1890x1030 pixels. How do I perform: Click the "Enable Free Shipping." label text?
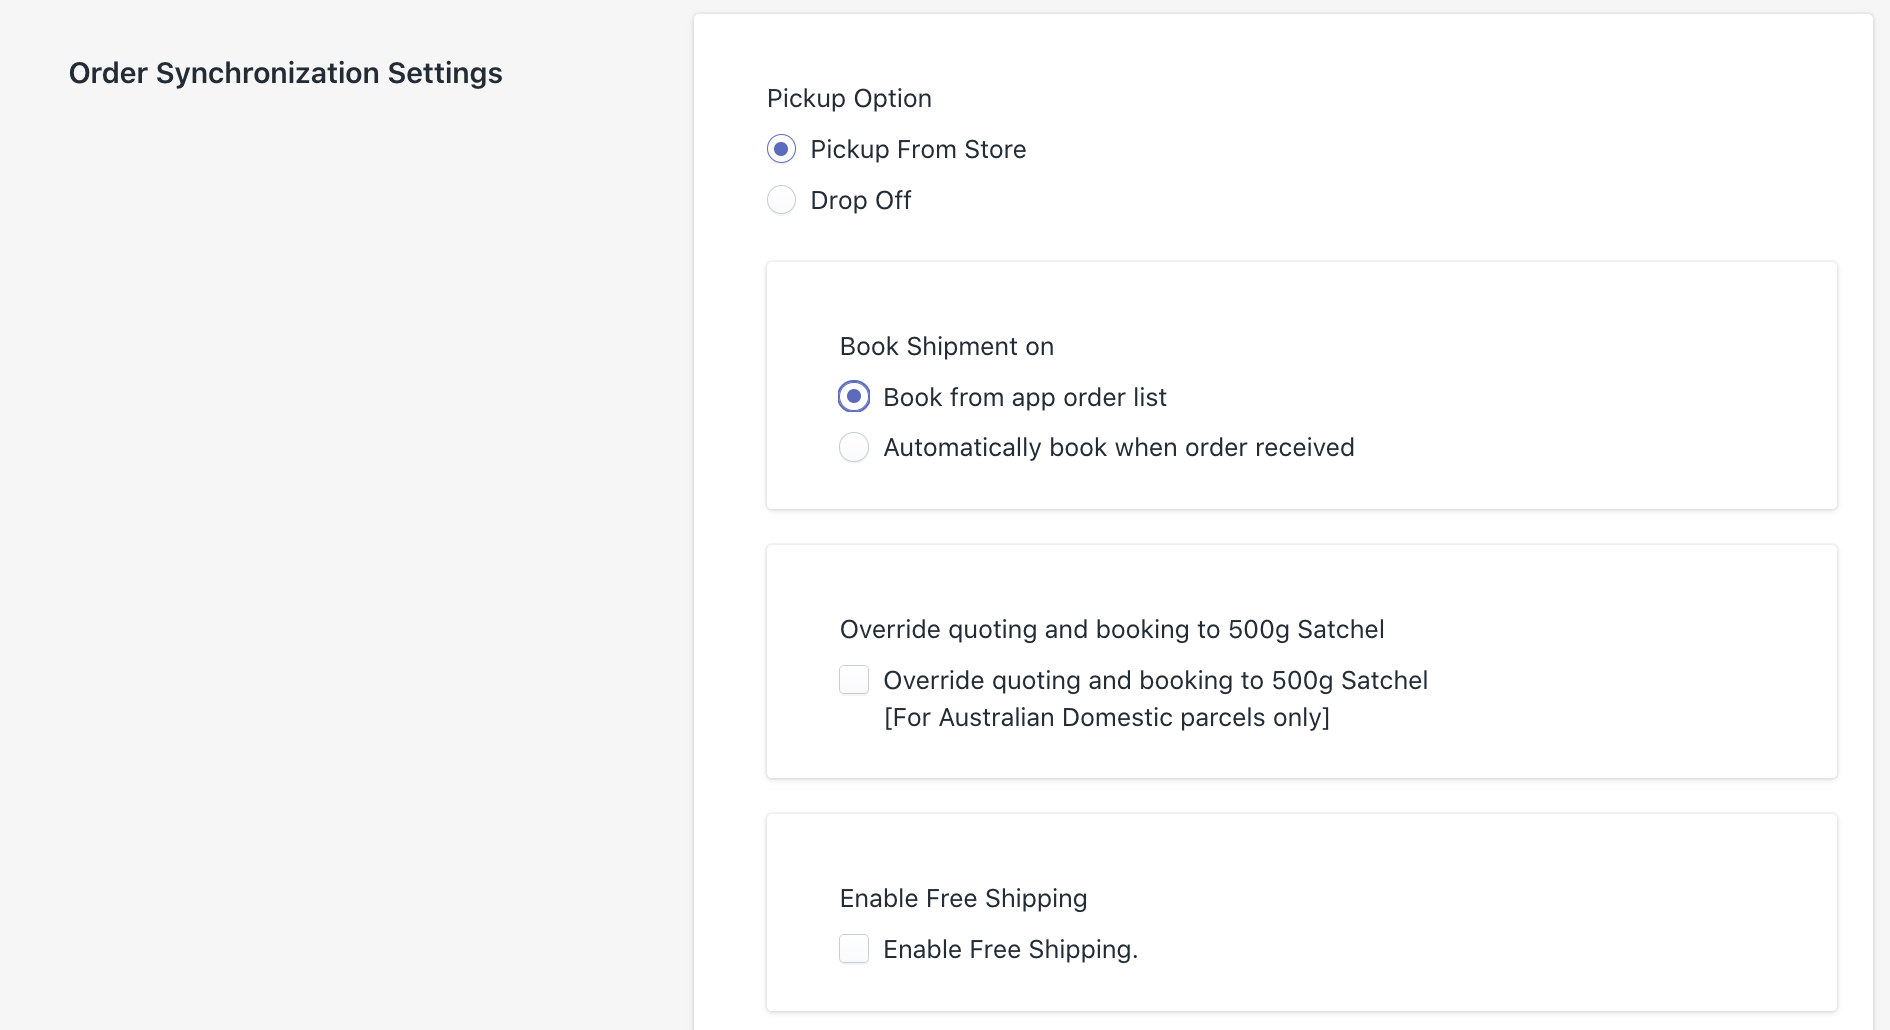pyautogui.click(x=1010, y=949)
